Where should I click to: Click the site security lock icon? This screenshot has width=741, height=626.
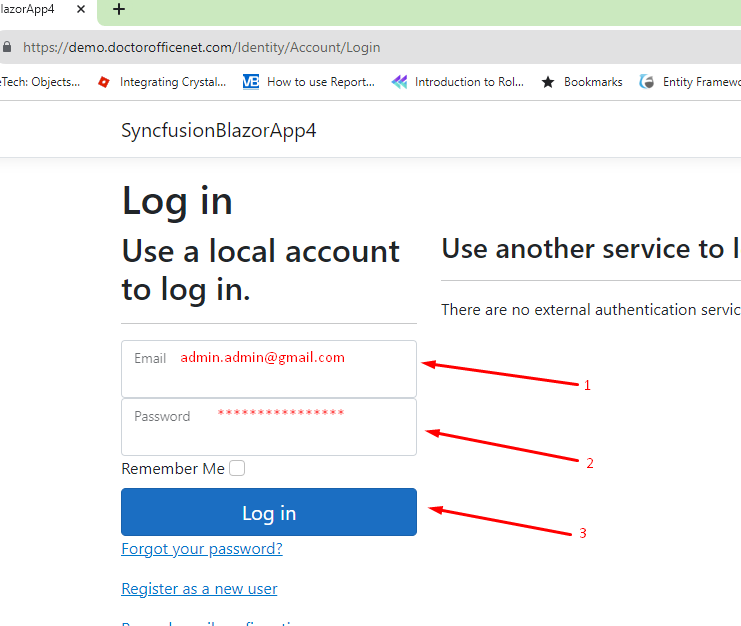pos(7,47)
